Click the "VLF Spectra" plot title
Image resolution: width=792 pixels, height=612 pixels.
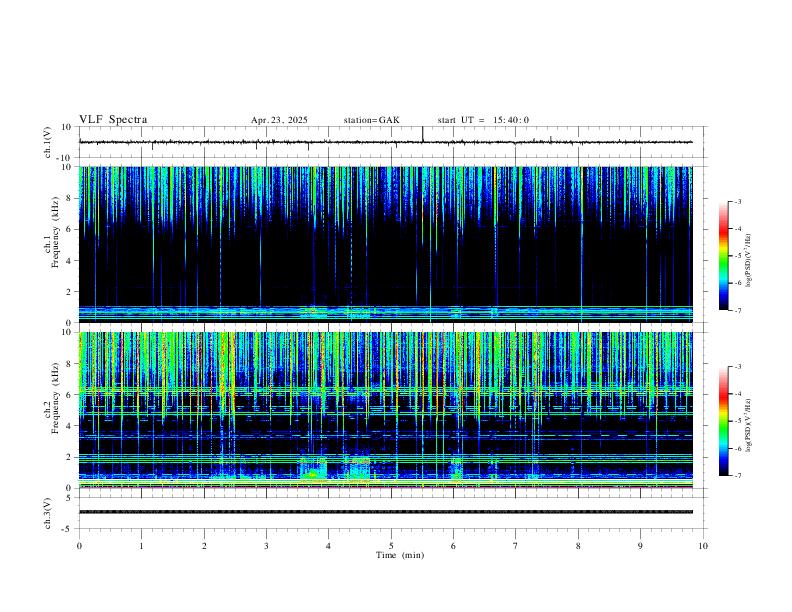(x=113, y=120)
